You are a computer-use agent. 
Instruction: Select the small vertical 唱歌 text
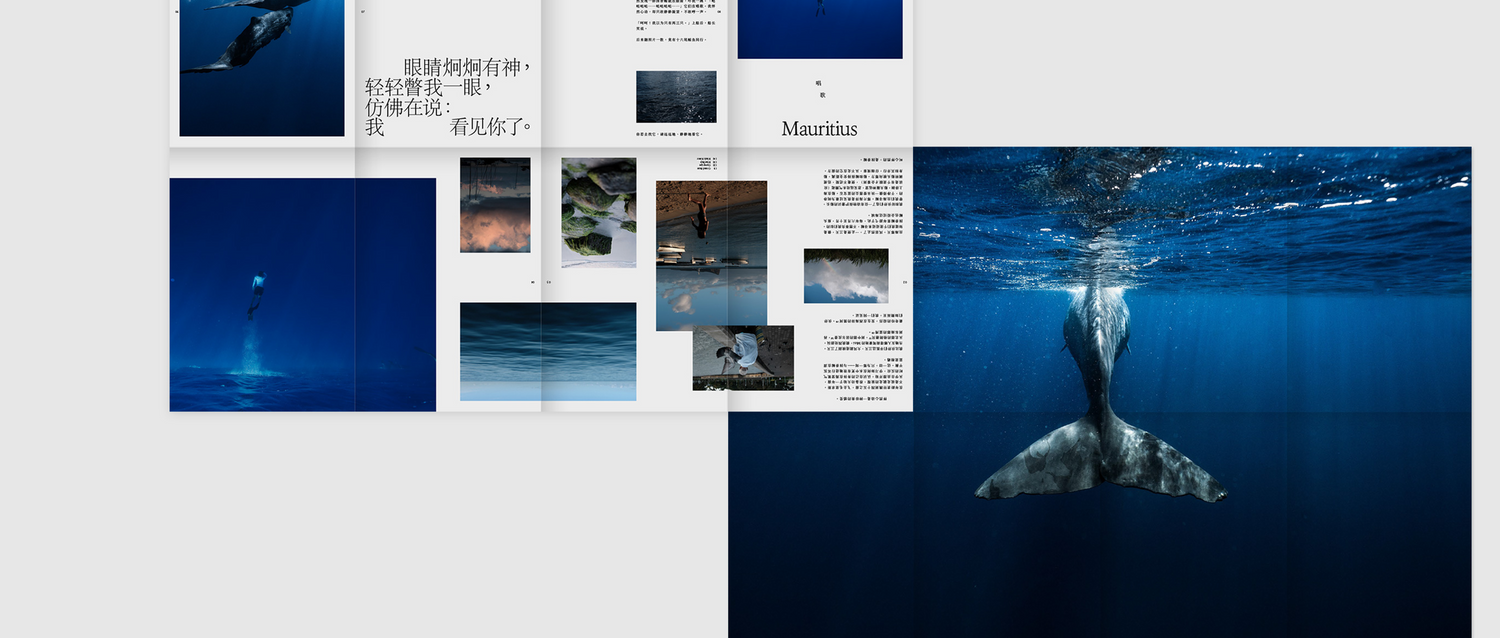[820, 89]
